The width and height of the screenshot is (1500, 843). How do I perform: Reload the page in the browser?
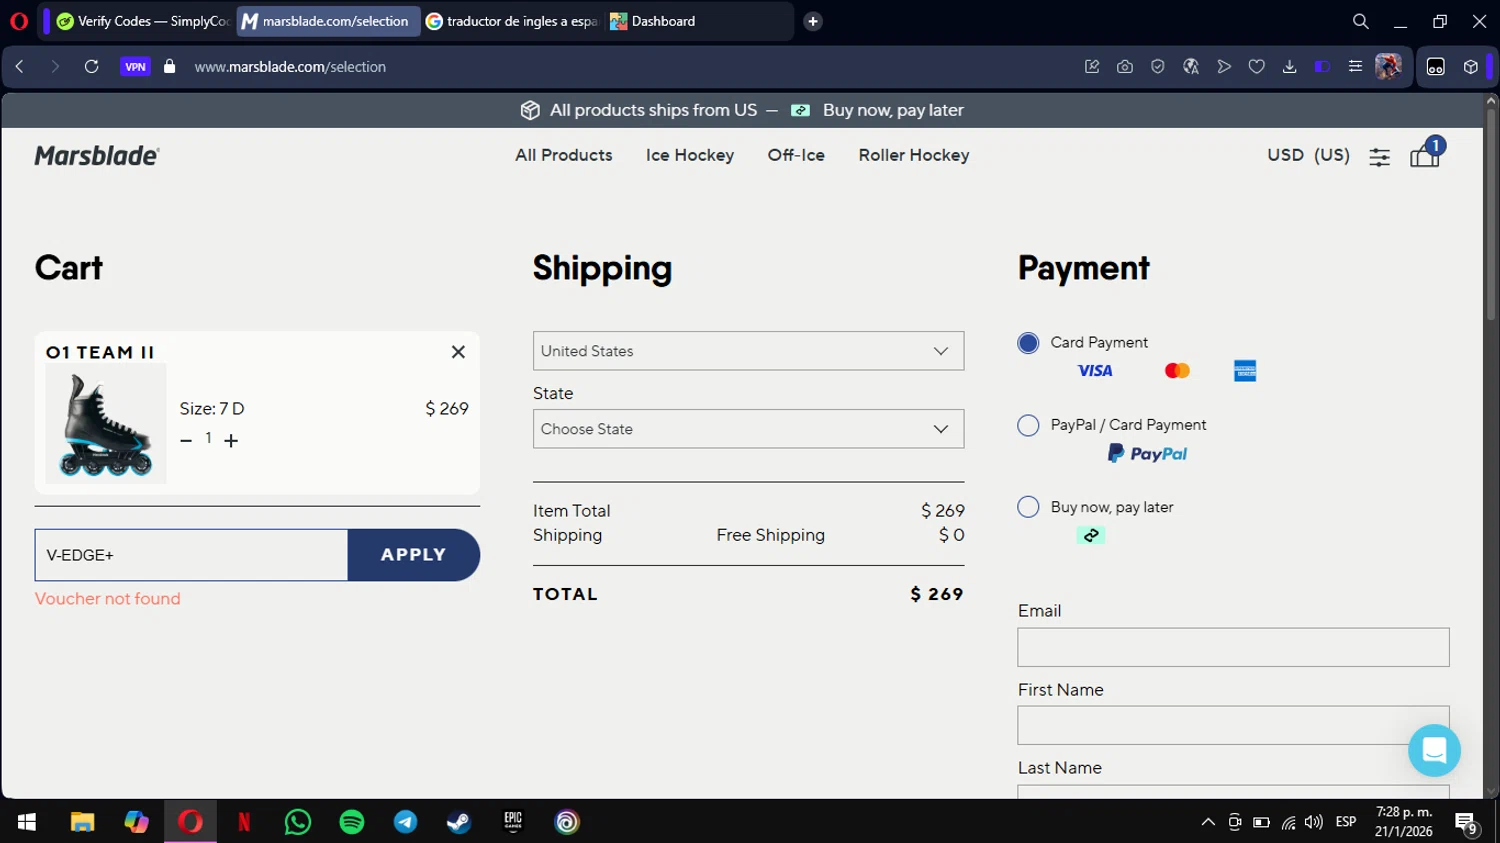[x=91, y=66]
